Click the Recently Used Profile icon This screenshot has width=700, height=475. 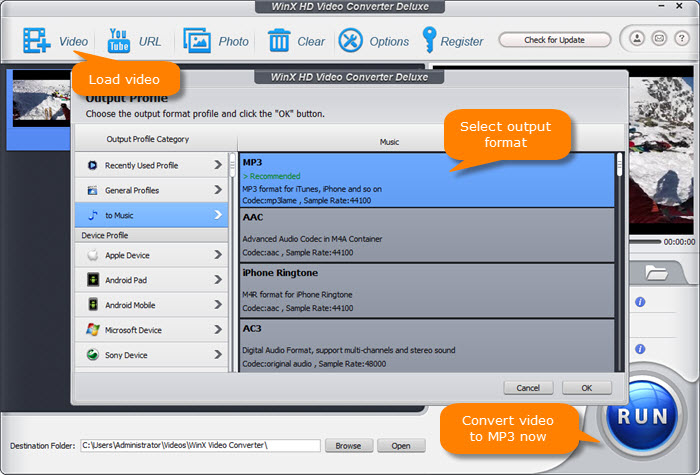pos(92,165)
